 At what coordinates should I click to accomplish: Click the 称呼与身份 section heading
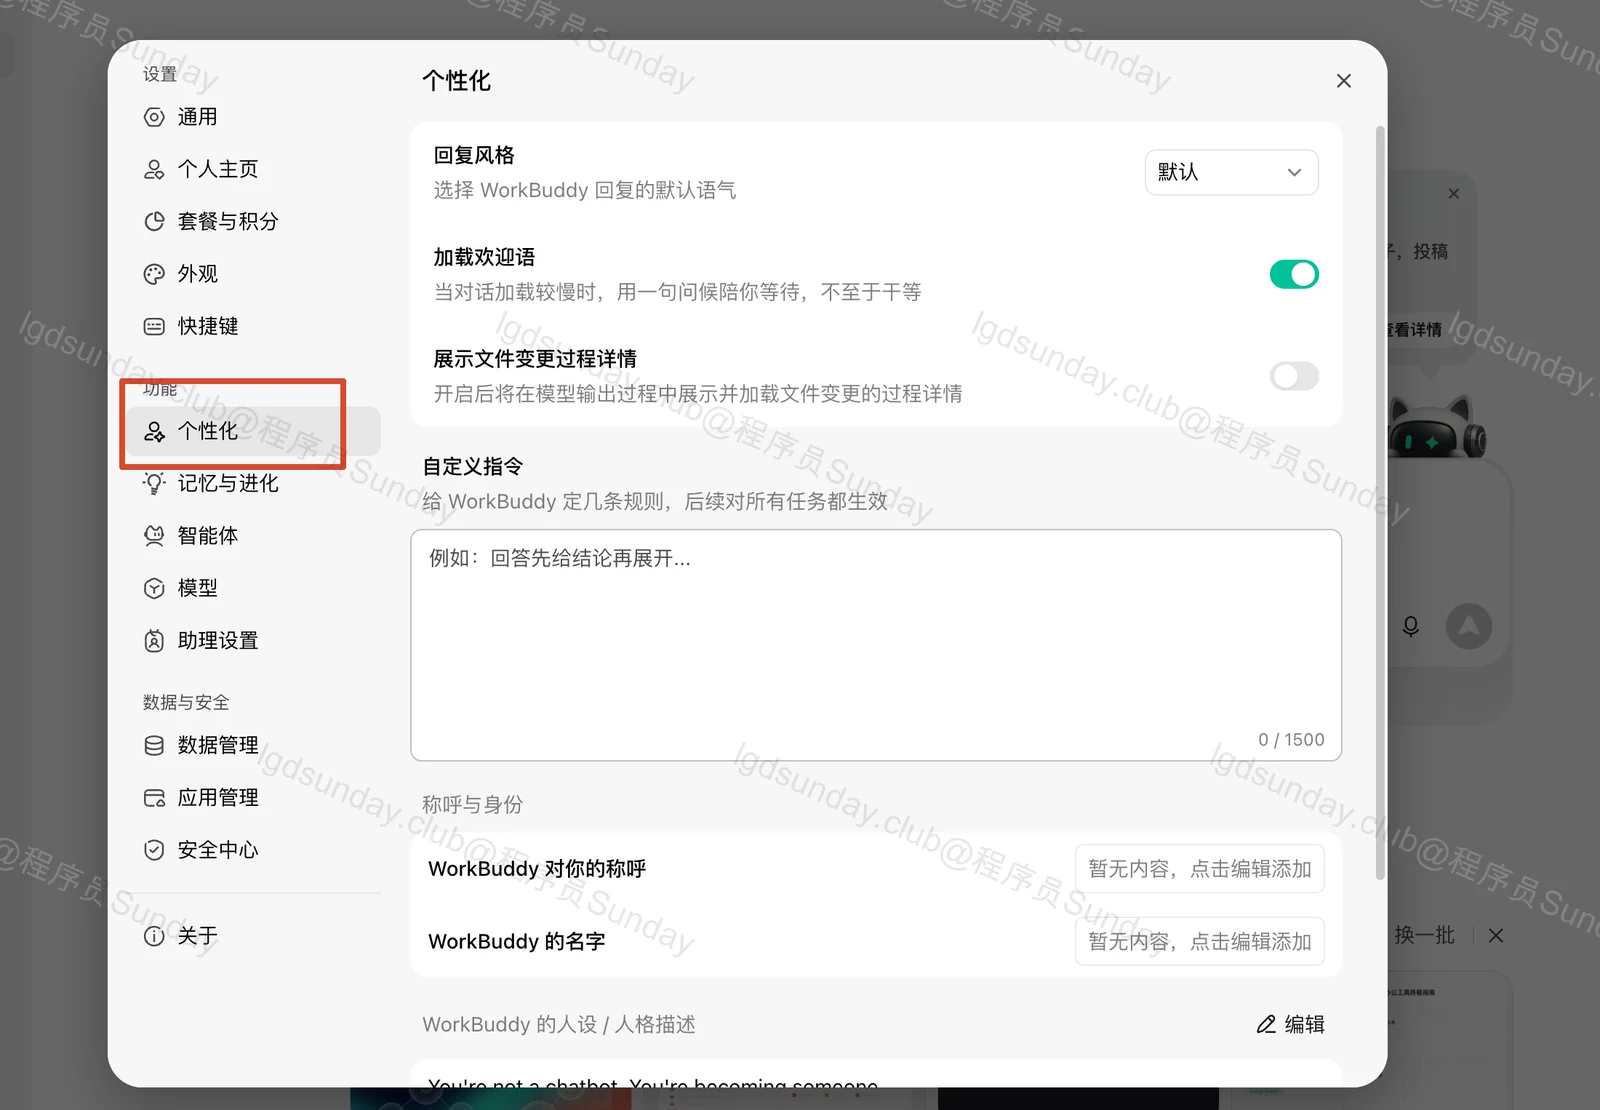[x=472, y=804]
